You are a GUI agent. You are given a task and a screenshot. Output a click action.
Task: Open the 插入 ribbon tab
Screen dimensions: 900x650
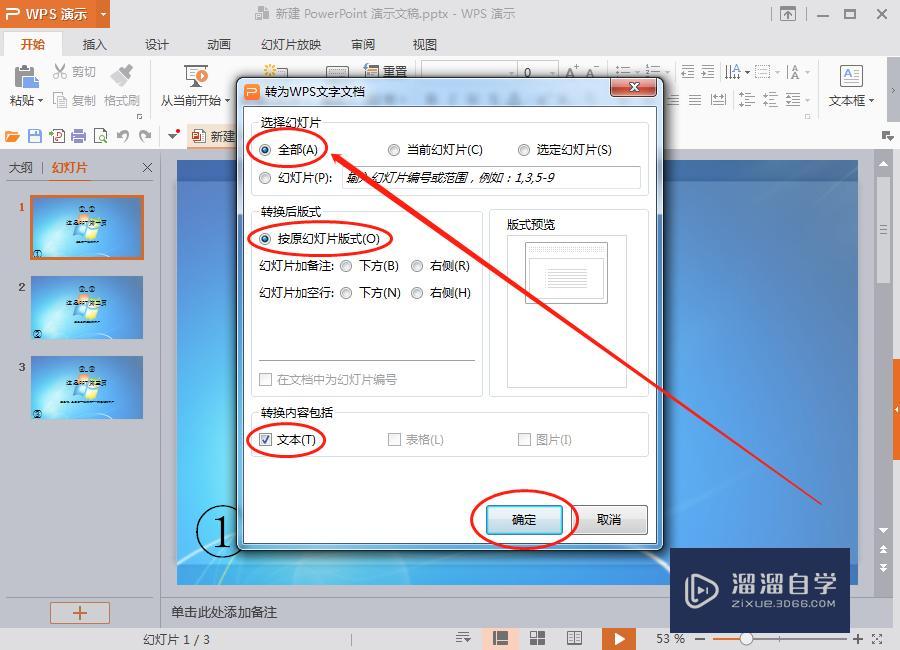coord(95,44)
